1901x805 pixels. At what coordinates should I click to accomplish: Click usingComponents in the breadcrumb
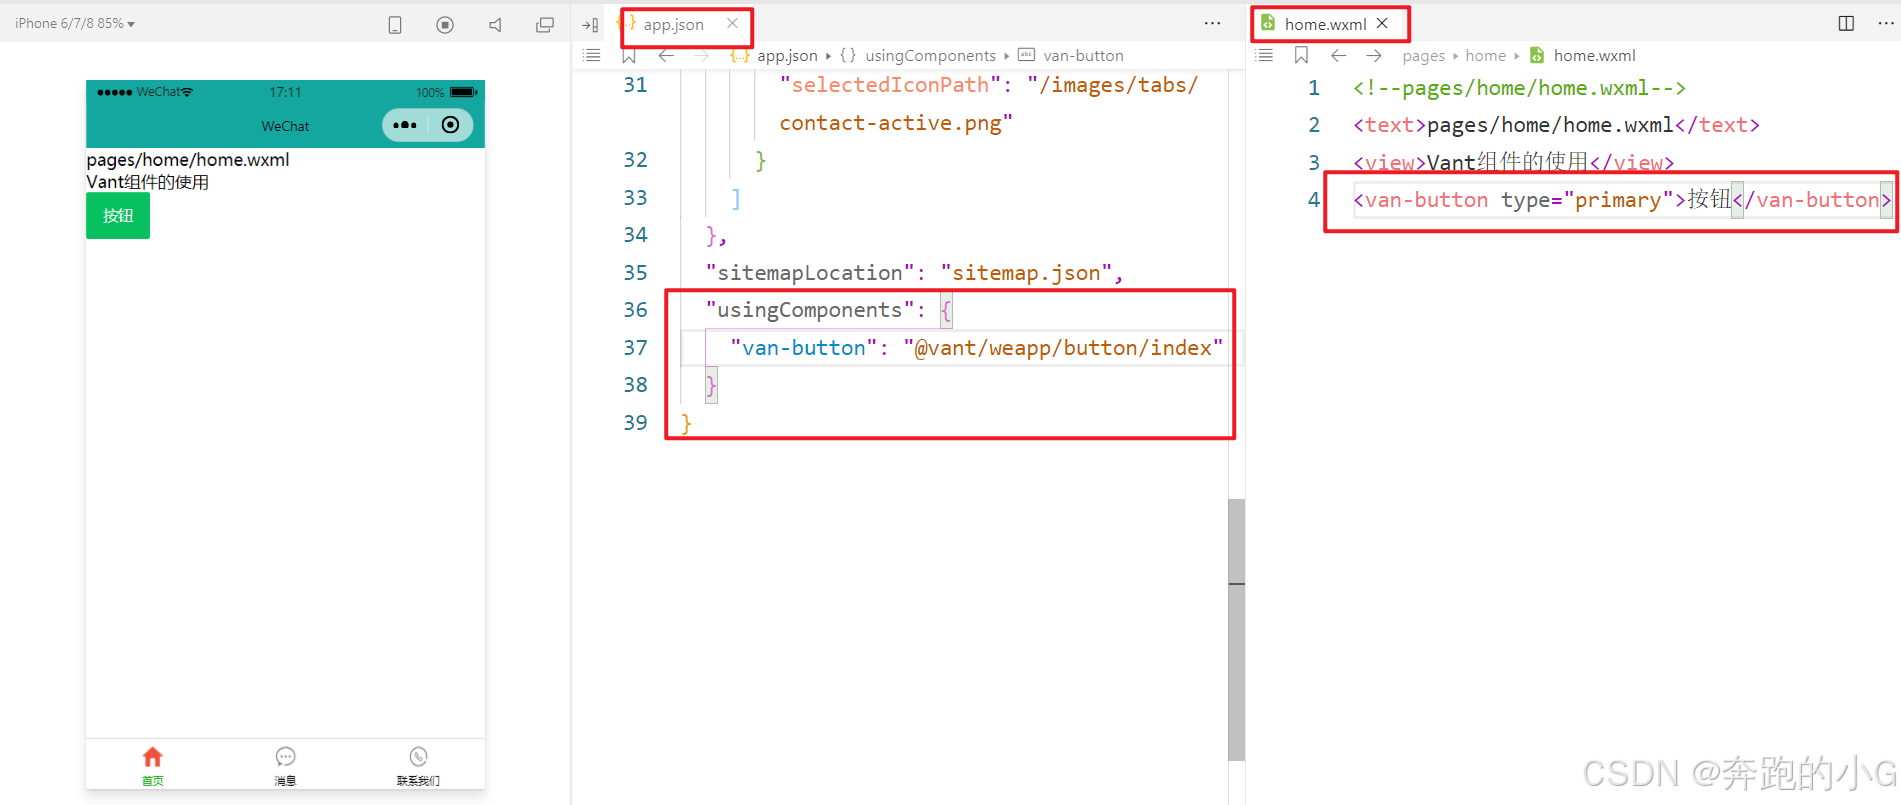click(930, 56)
